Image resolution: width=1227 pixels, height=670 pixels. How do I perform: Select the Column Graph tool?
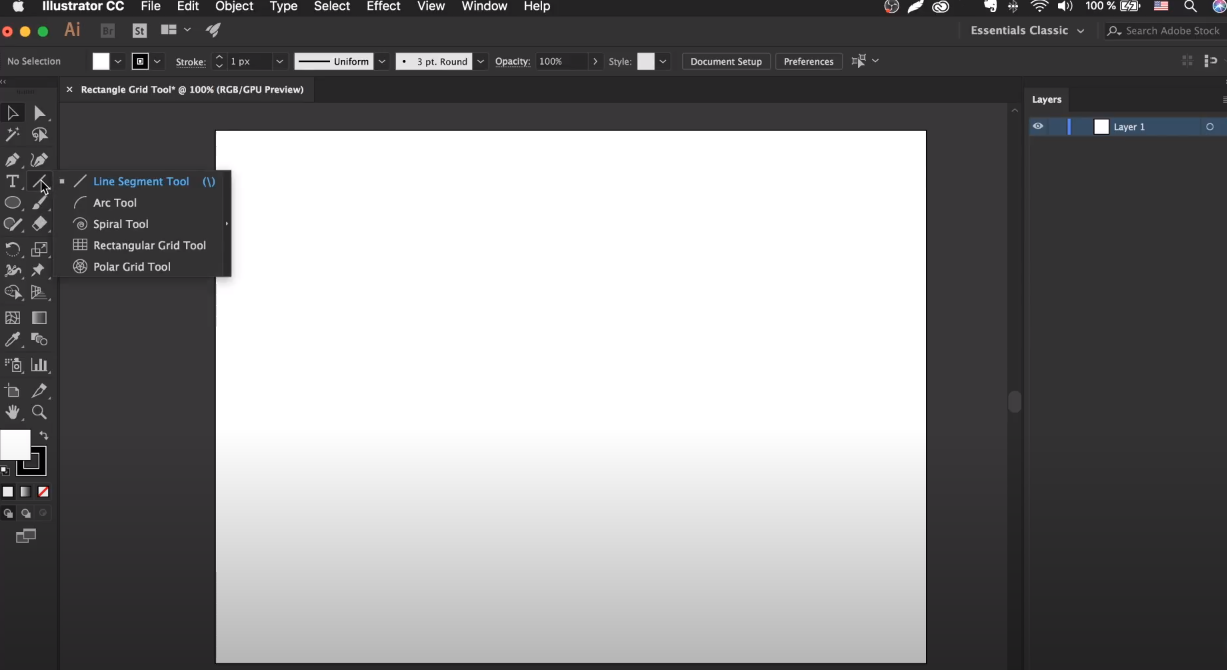pos(39,365)
